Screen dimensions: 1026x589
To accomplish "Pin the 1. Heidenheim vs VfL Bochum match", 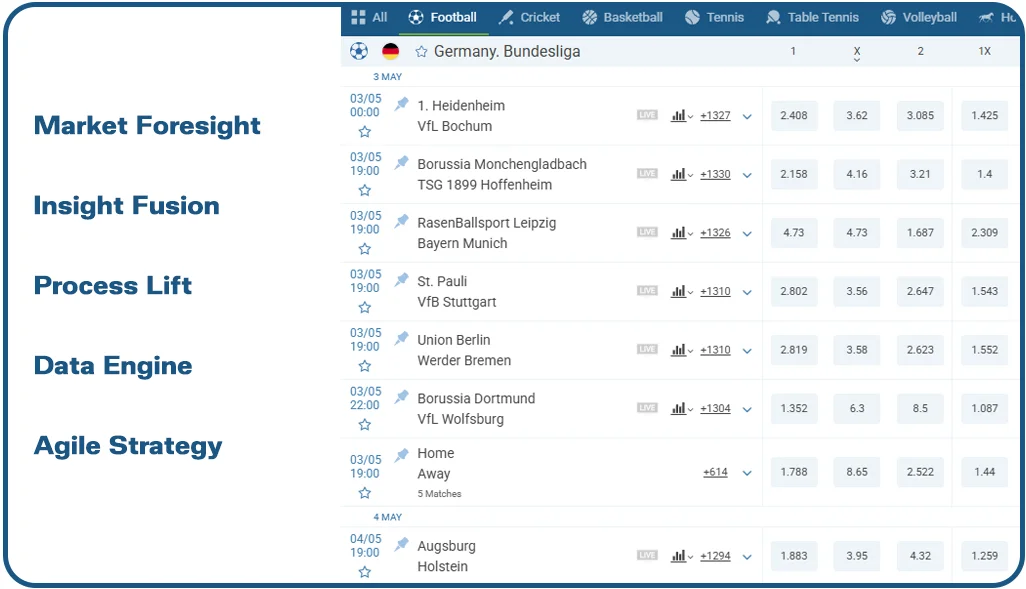I will [x=401, y=104].
